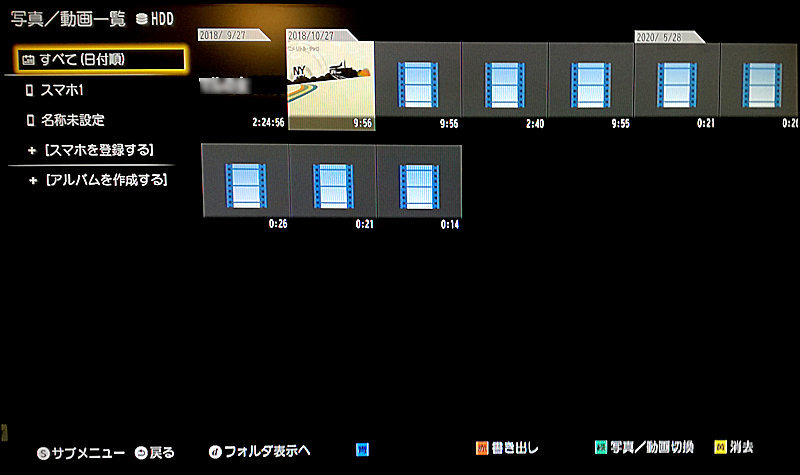
Task: Select すべて (日付順) in the sidebar
Action: [x=100, y=60]
